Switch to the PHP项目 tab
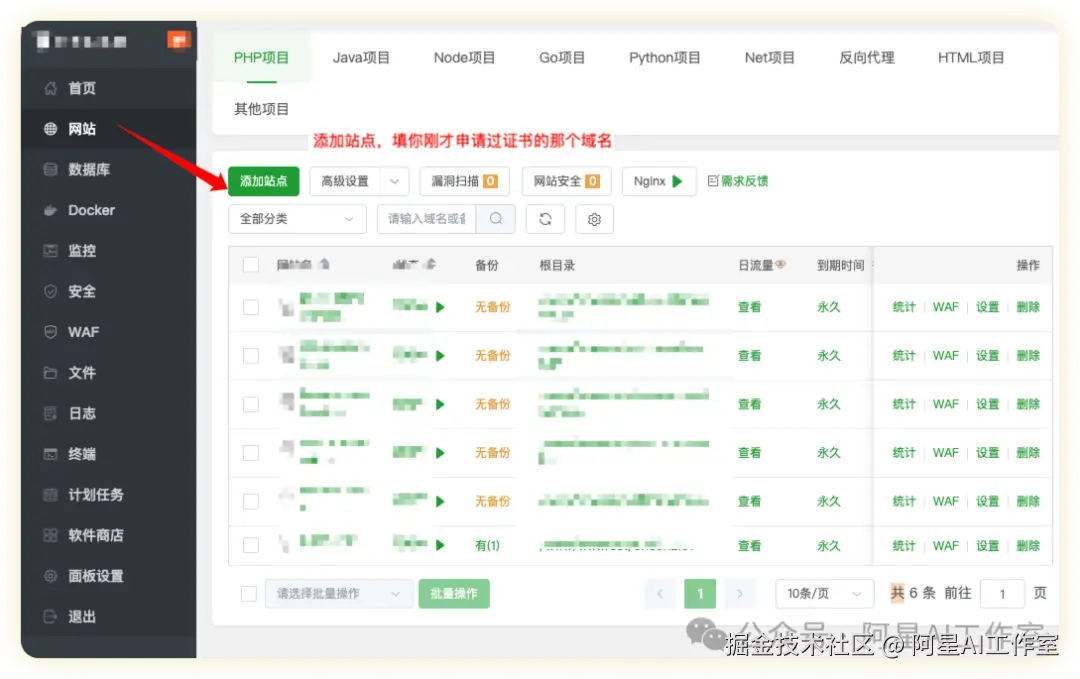This screenshot has width=1080, height=679. pyautogui.click(x=262, y=58)
